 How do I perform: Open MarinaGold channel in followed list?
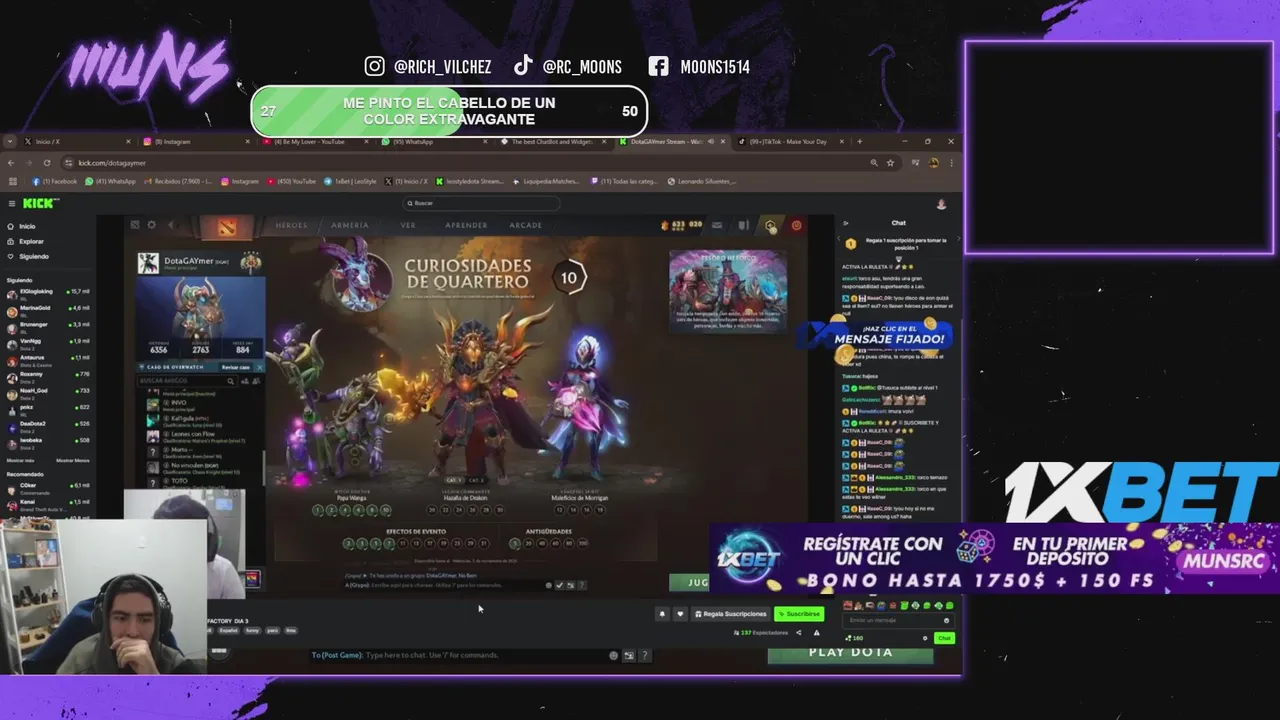tap(48, 309)
